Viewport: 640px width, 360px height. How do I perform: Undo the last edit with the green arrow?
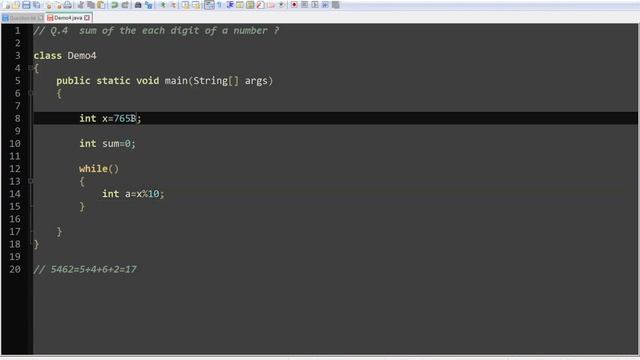[x=115, y=5]
